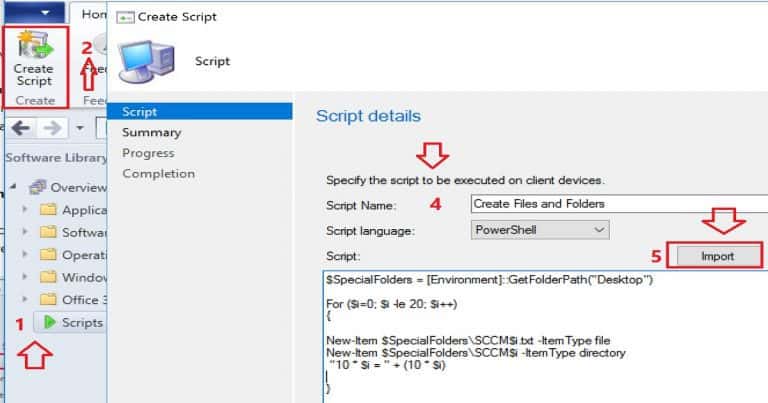Expand the Office 3... folder node

coord(24,299)
